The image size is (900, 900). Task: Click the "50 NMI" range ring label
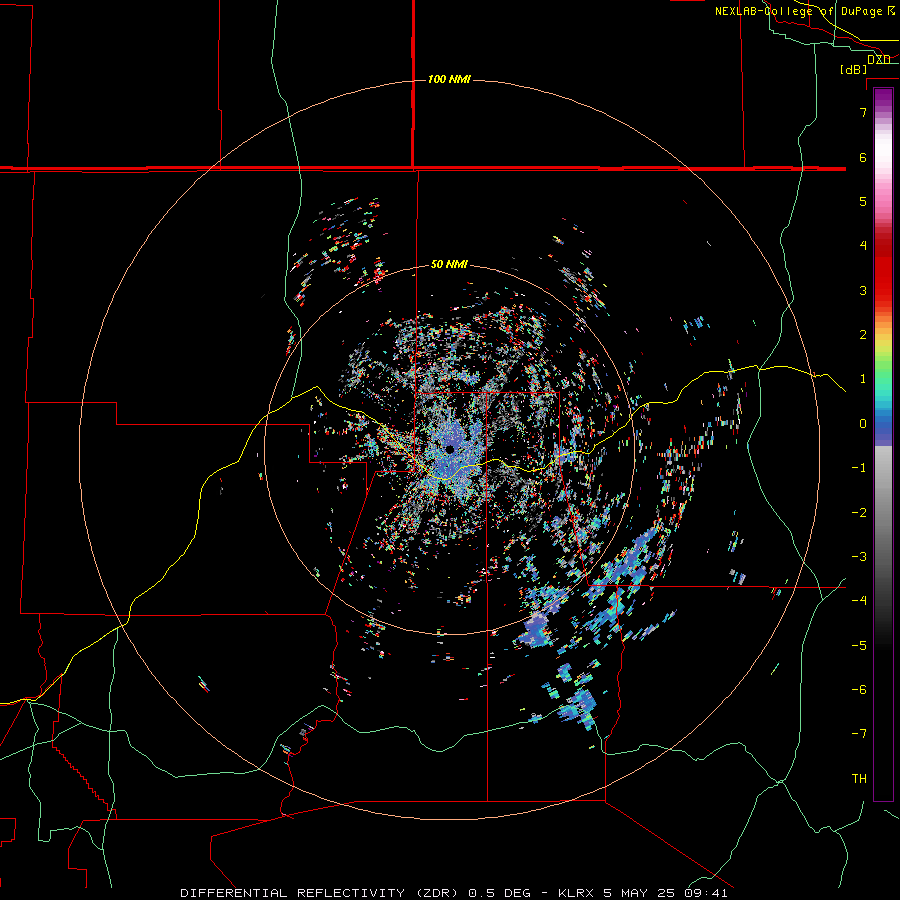click(x=449, y=264)
